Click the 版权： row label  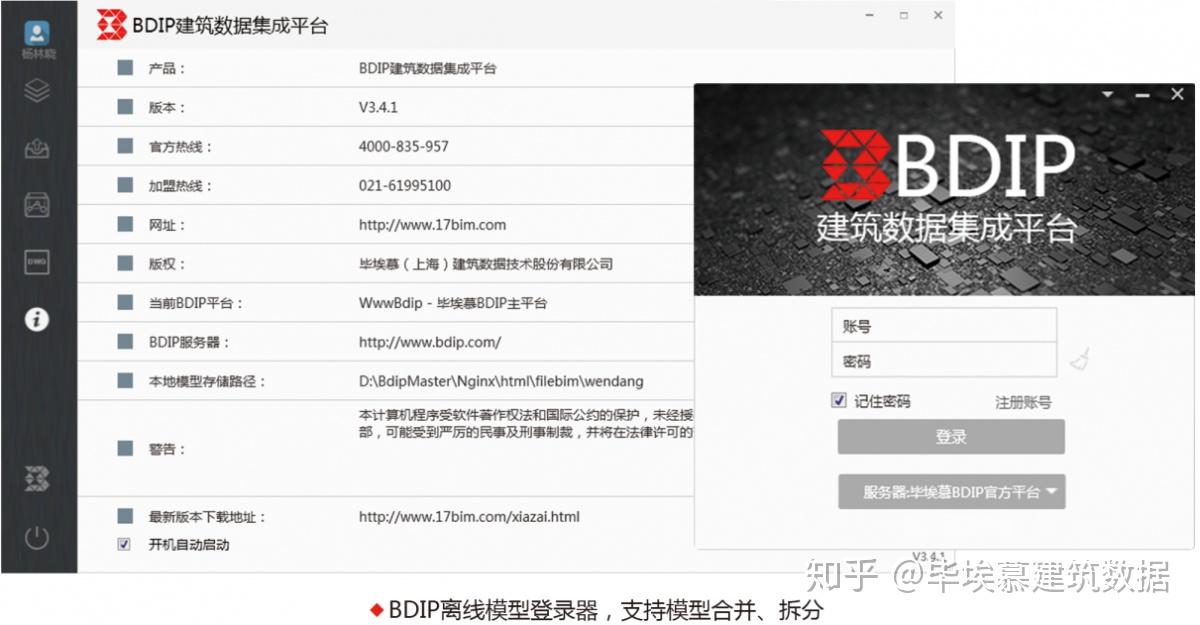(167, 264)
